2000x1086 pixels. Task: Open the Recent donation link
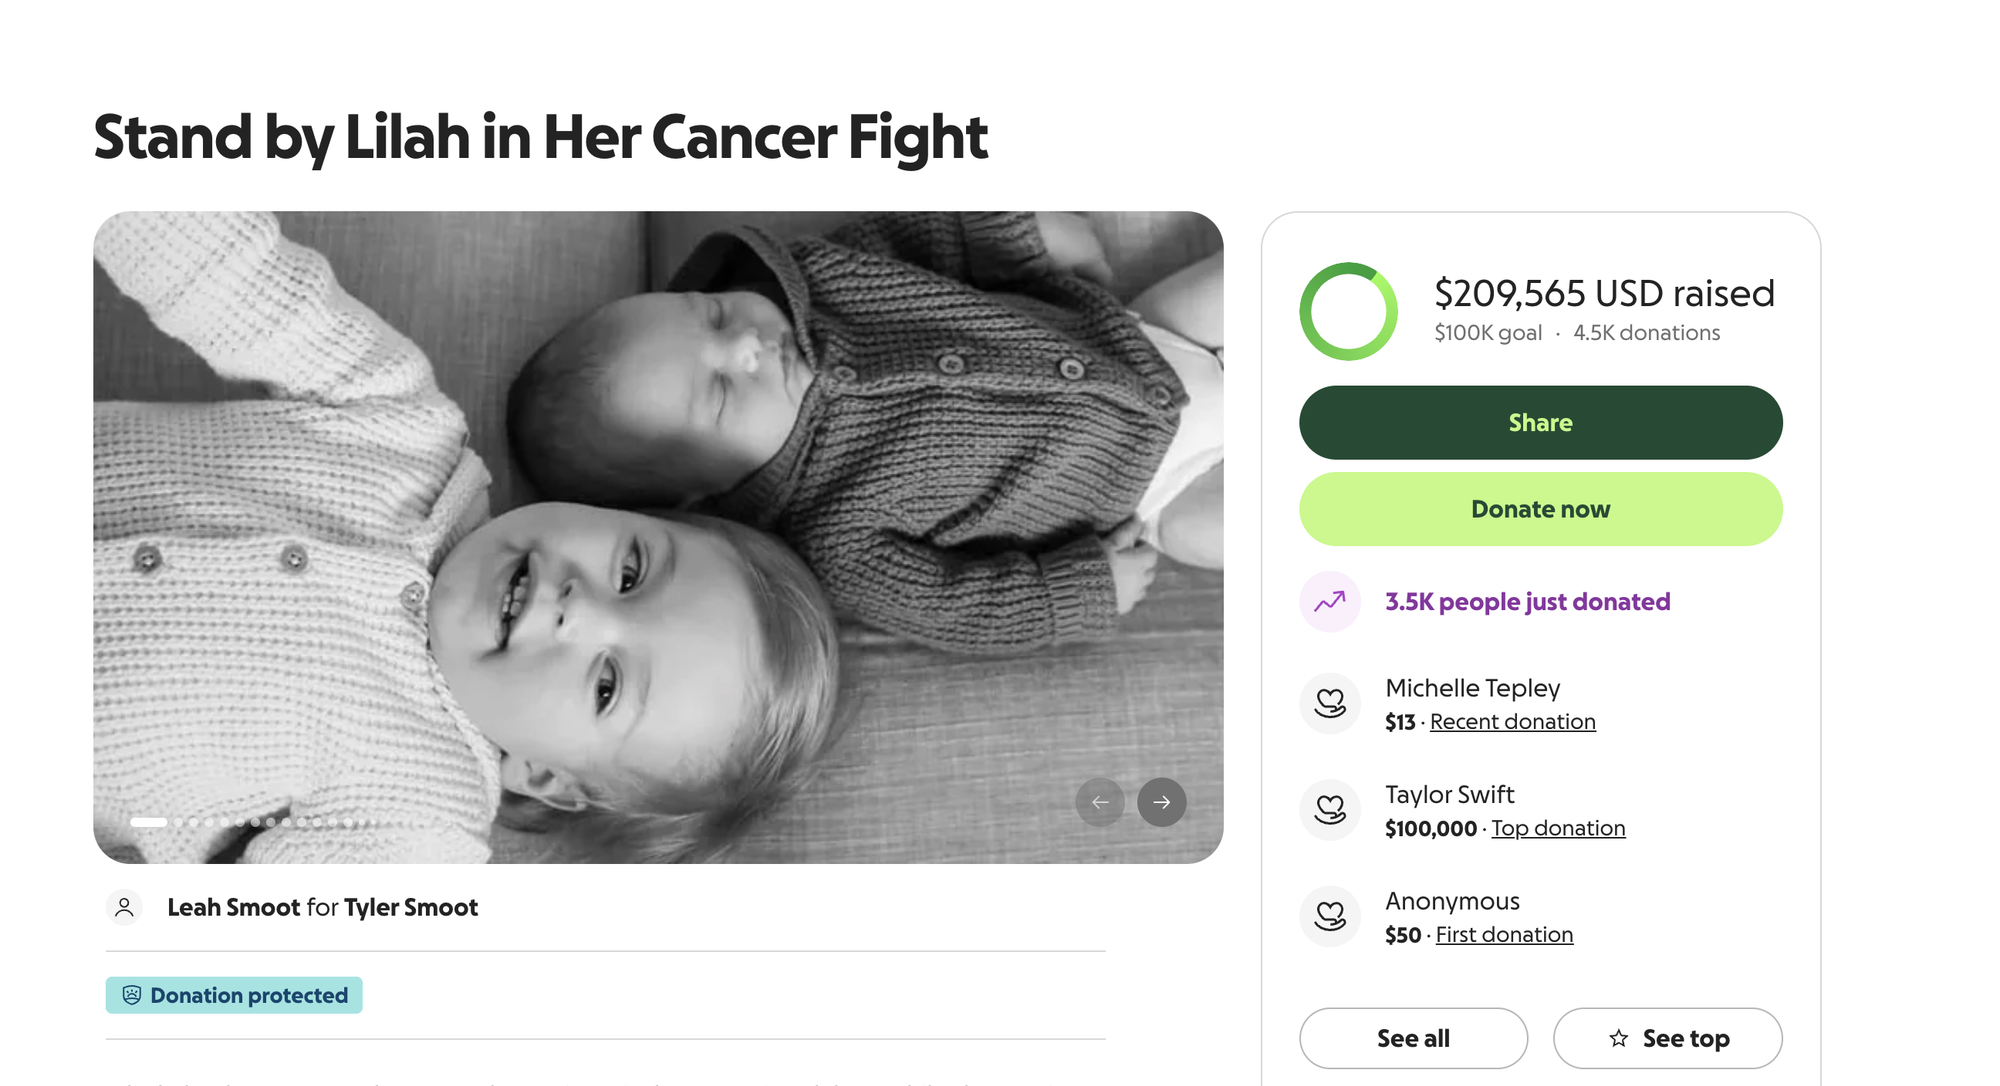point(1512,722)
